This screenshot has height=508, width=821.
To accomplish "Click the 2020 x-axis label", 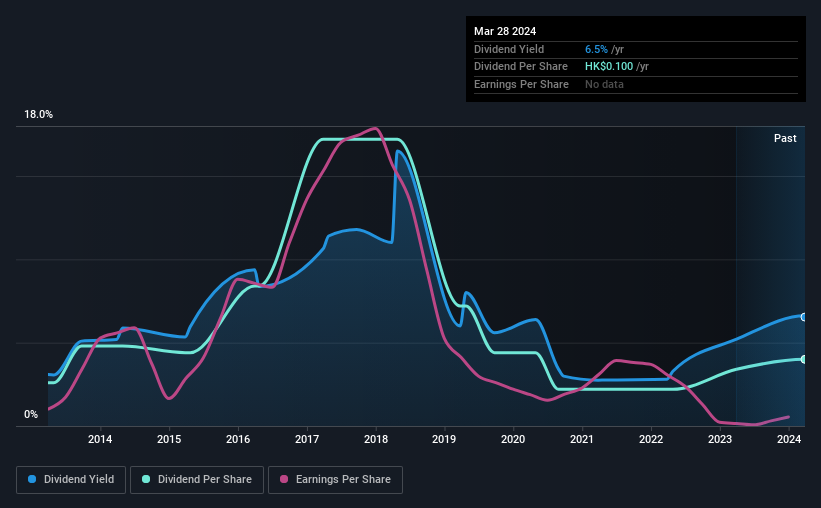I will pos(513,439).
